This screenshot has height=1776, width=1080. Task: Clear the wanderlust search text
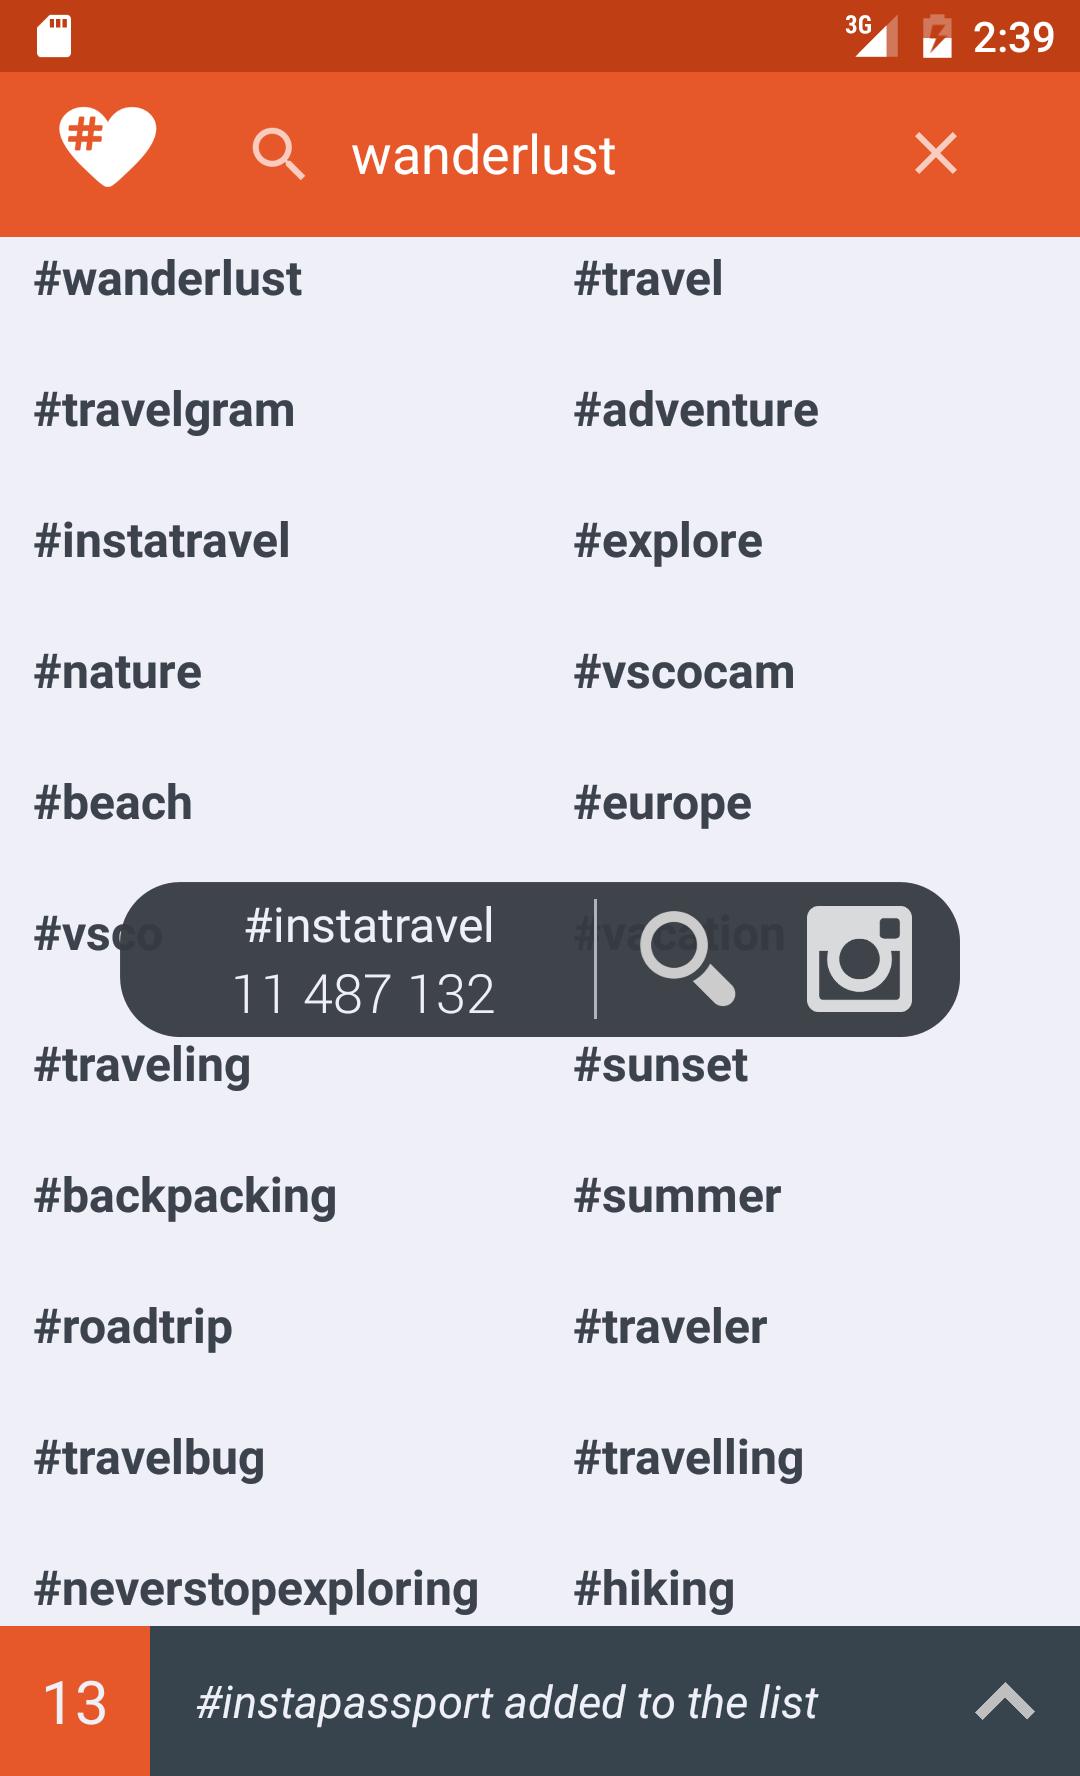935,154
